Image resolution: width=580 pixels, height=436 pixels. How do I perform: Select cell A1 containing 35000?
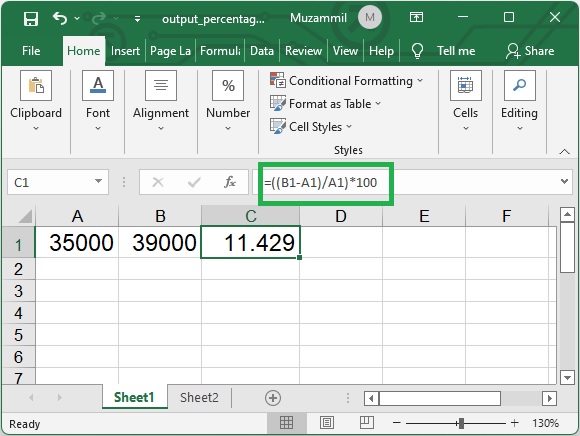click(77, 242)
